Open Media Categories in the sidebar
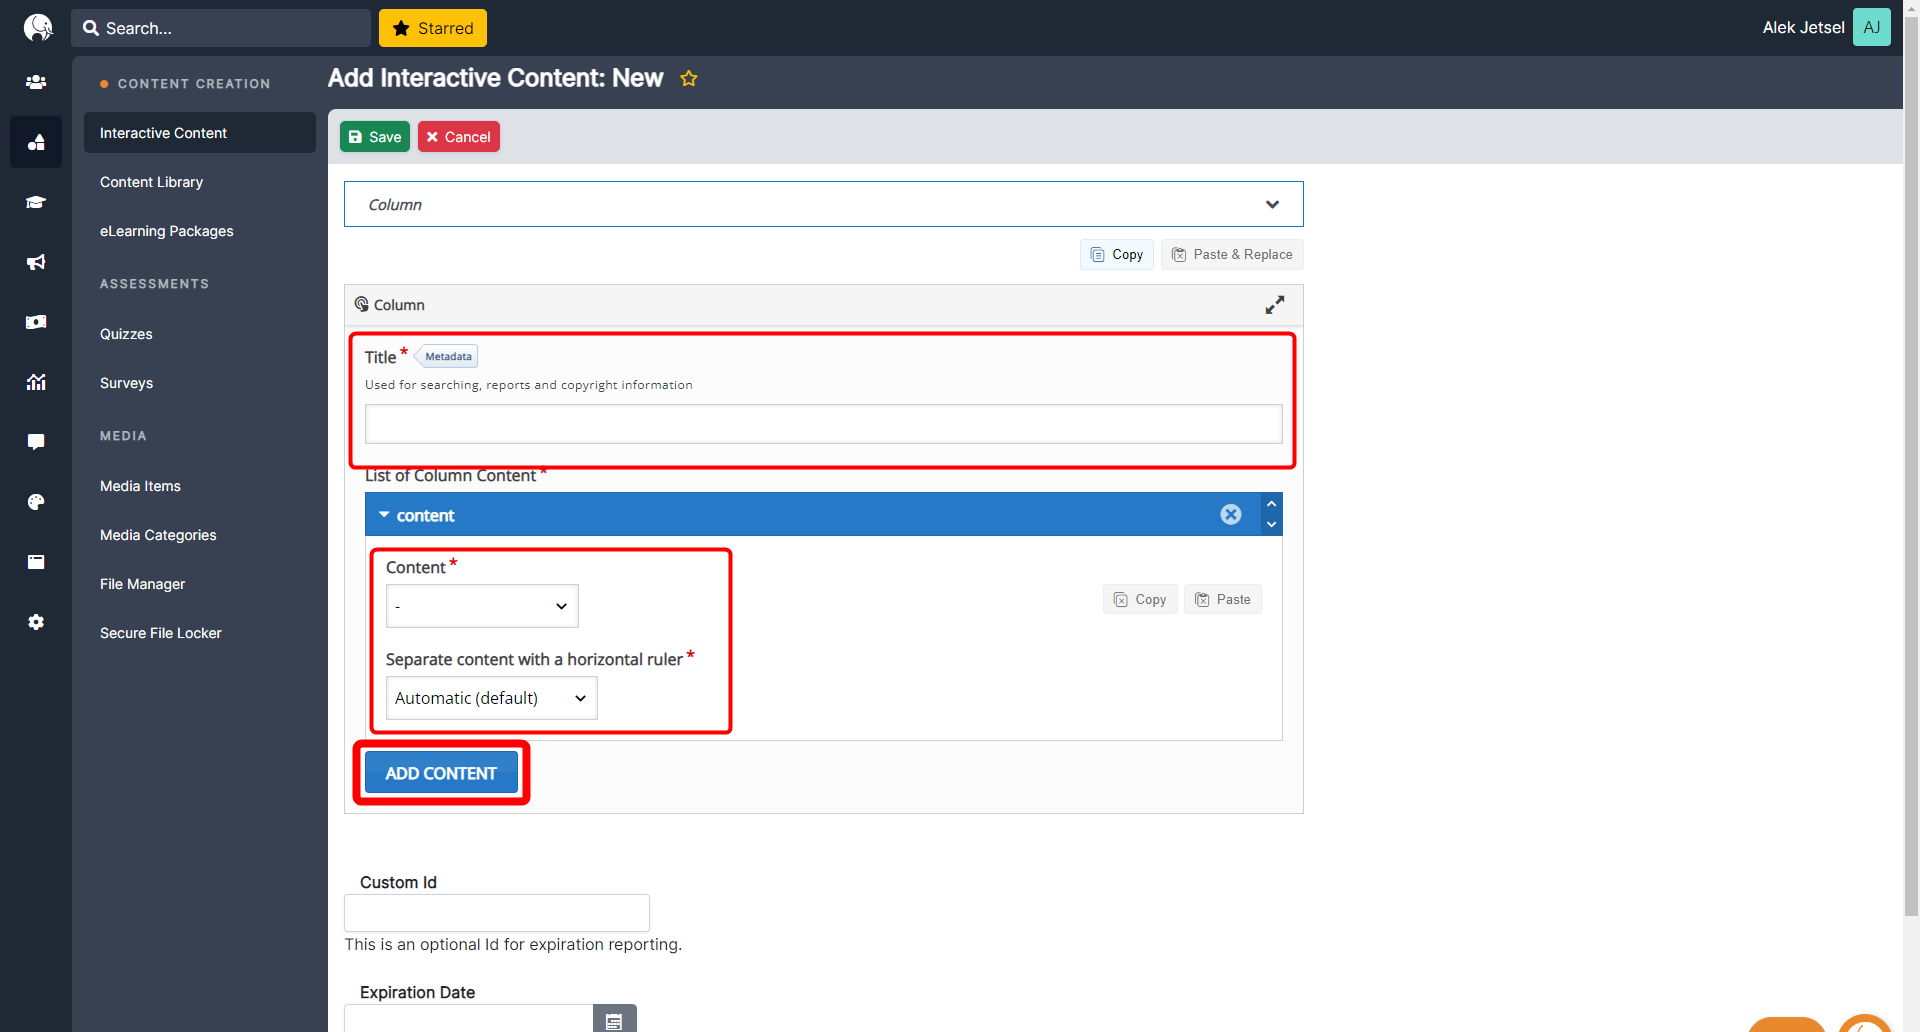This screenshot has height=1032, width=1920. [158, 535]
